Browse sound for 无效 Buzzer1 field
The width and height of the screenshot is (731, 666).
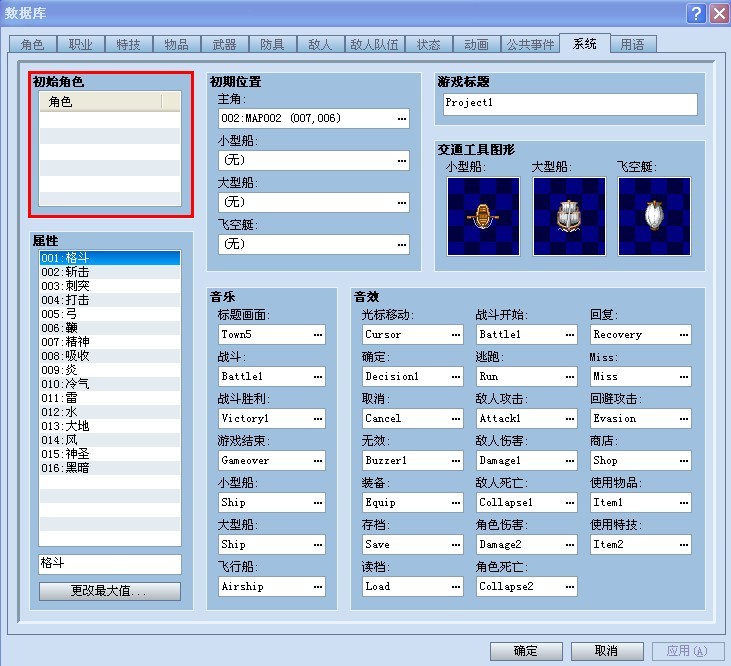455,460
